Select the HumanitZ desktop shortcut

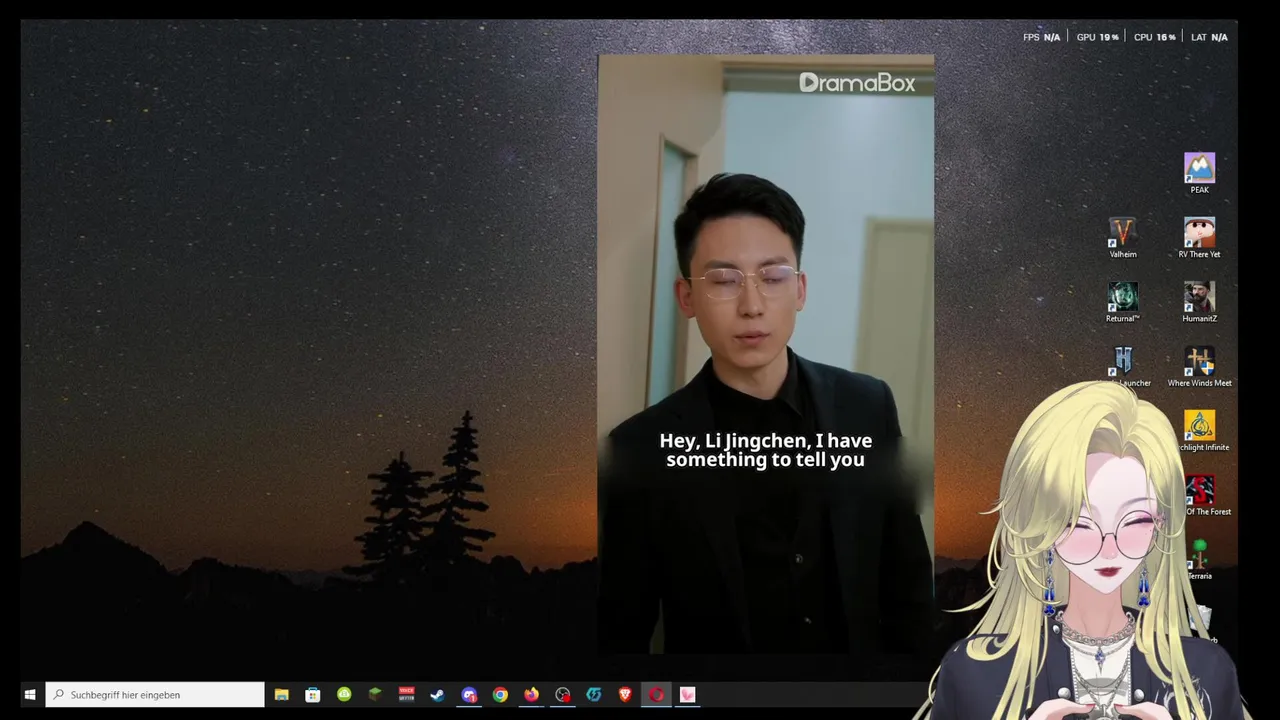[x=1199, y=302]
